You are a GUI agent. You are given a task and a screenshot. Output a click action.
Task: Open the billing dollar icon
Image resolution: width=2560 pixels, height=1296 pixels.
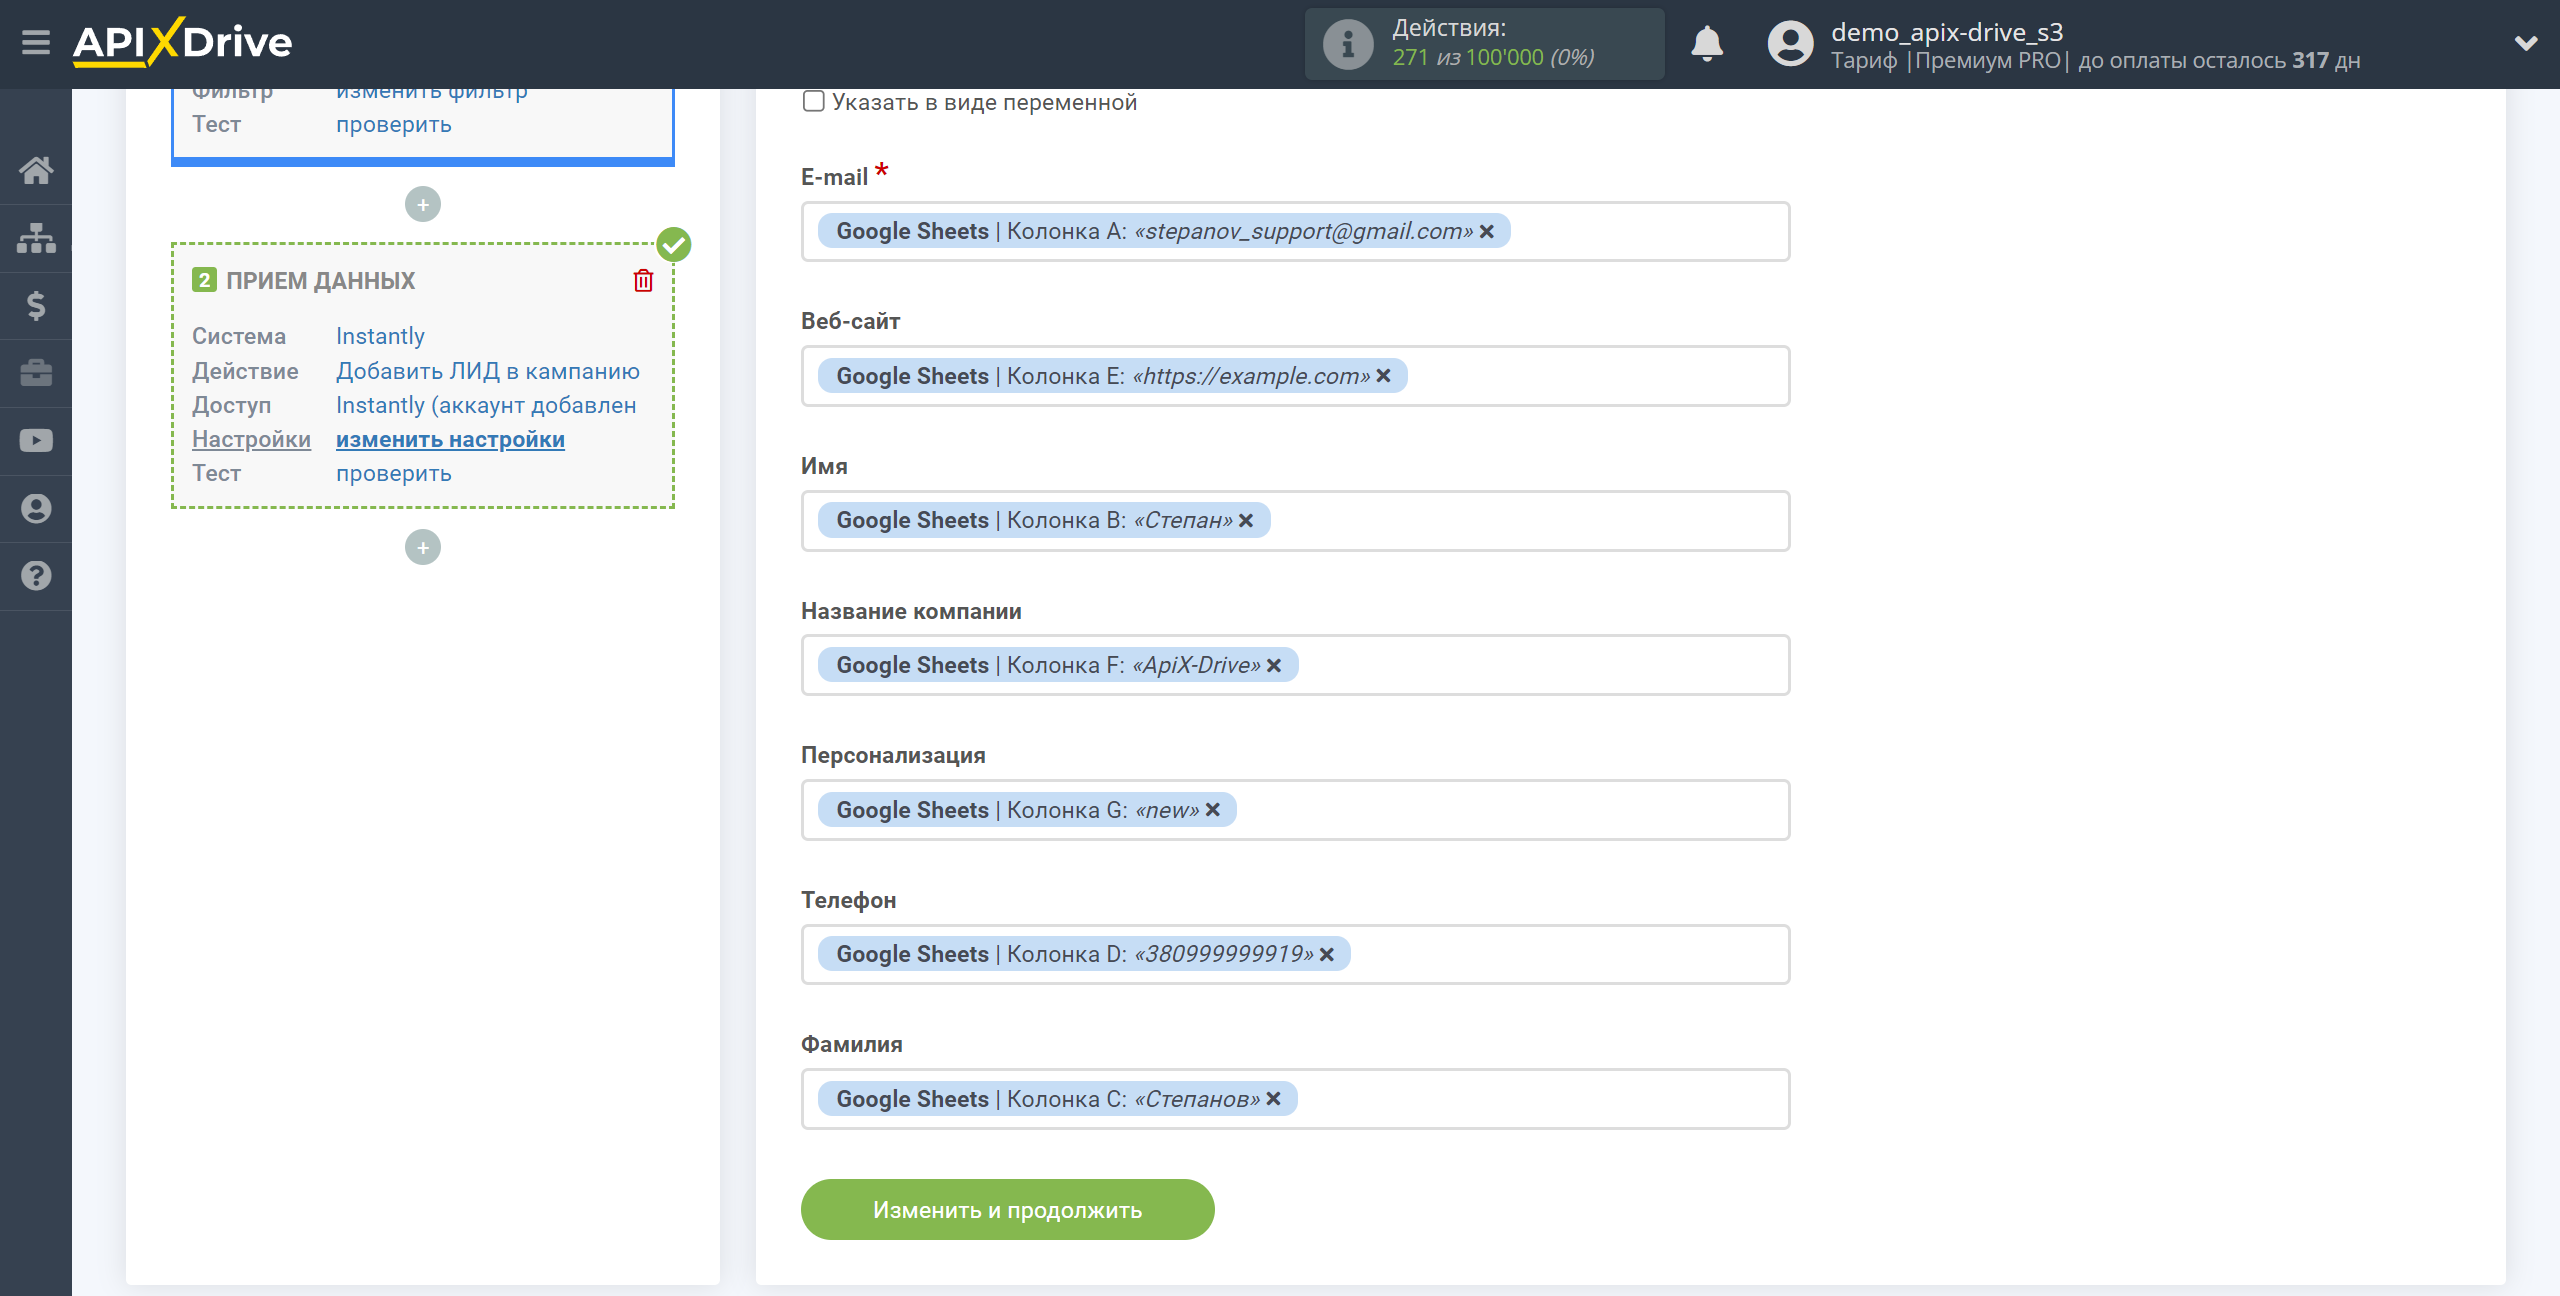click(36, 305)
